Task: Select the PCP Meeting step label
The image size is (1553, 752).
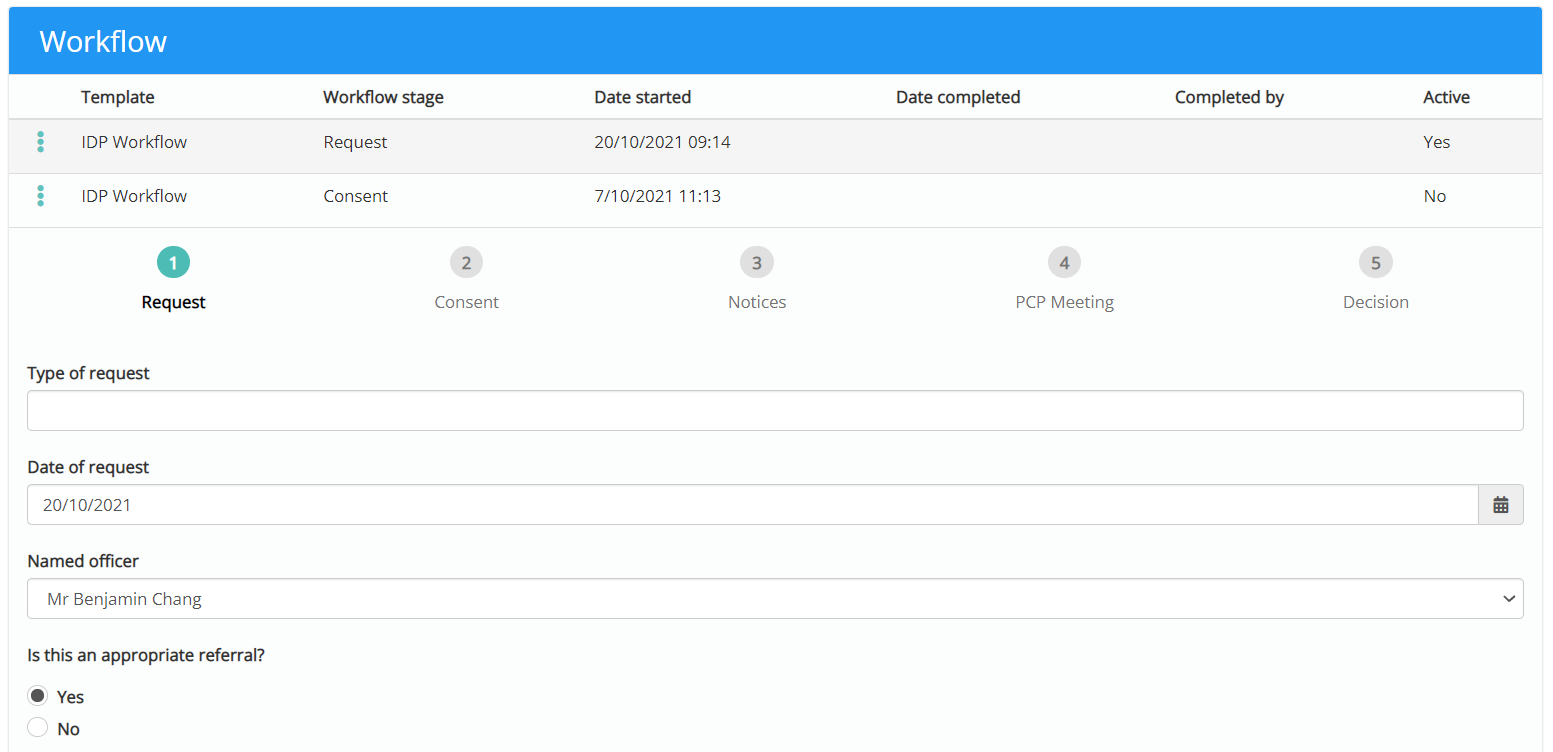Action: 1064,302
